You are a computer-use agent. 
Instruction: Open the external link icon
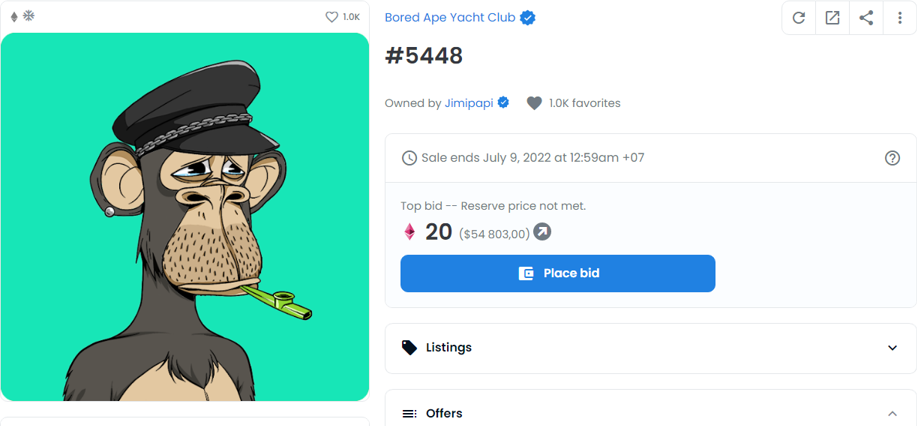[832, 18]
